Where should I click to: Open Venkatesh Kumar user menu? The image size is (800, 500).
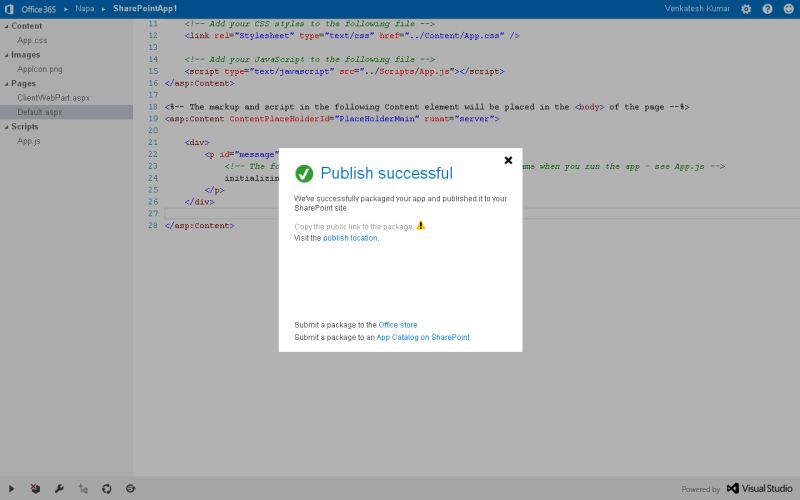[x=697, y=9]
